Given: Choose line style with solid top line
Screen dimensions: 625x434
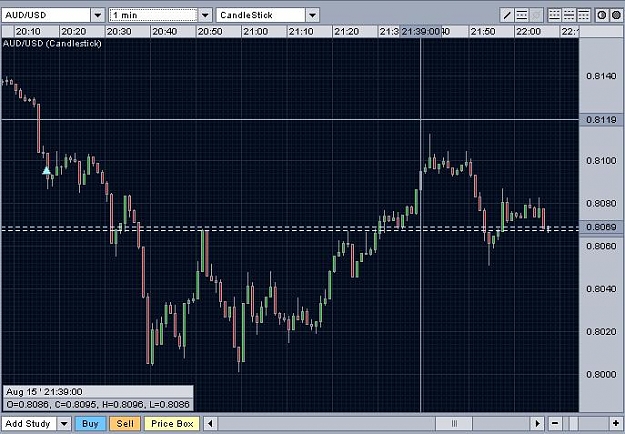Looking at the screenshot, I should tap(583, 16).
